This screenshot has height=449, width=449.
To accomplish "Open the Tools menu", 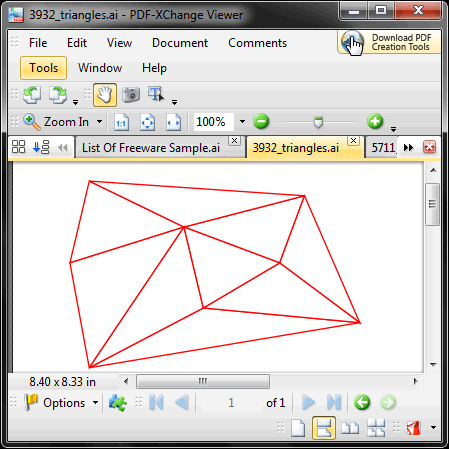I will pyautogui.click(x=44, y=68).
